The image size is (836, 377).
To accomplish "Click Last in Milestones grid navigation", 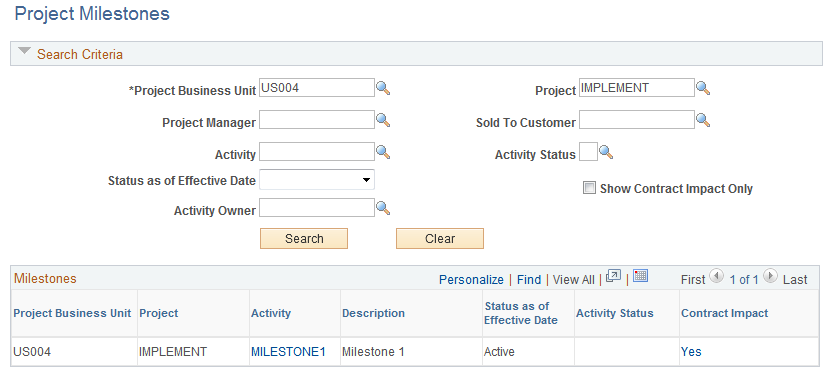I will 795,279.
